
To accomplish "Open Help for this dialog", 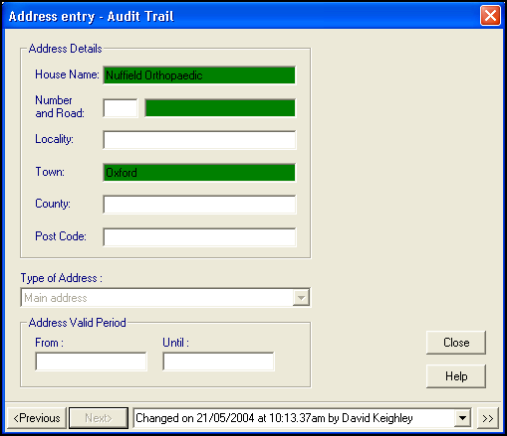I will [456, 376].
